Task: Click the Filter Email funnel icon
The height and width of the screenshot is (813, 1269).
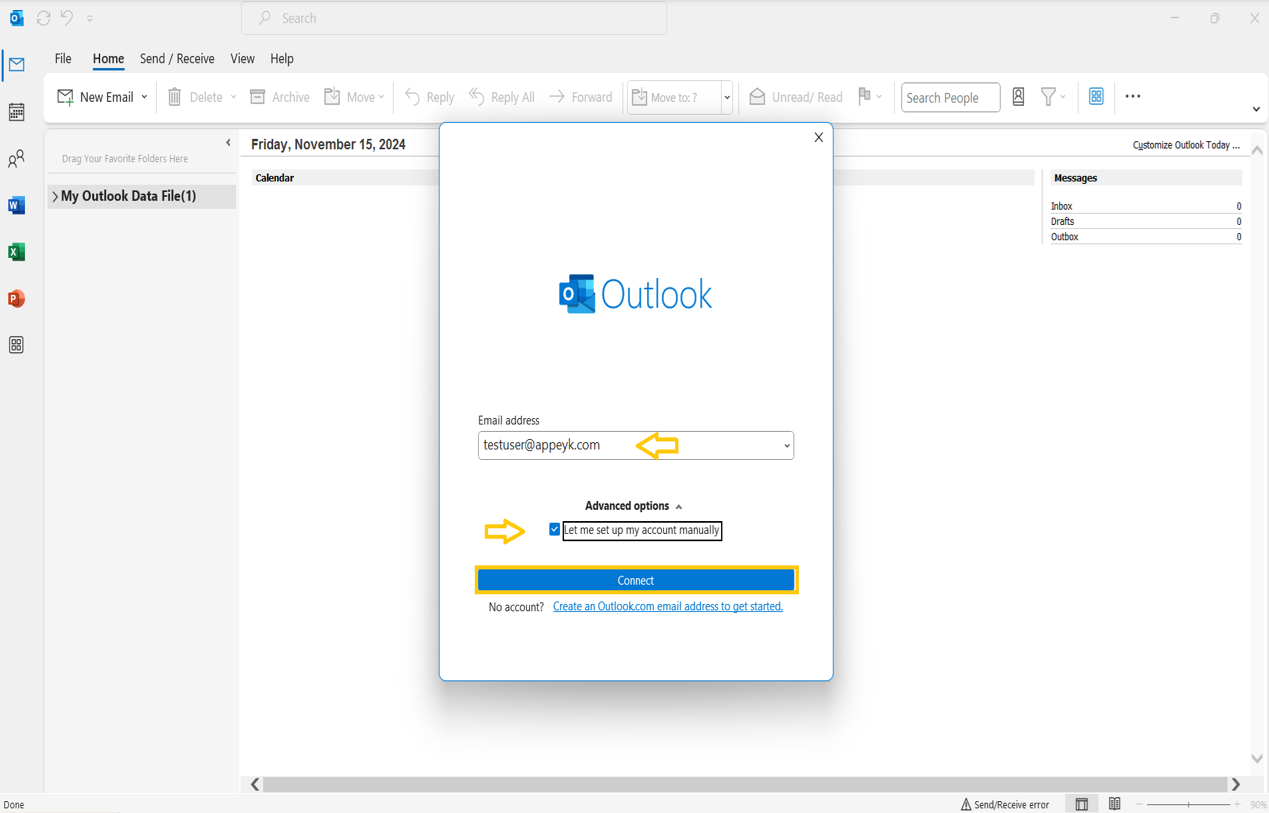Action: 1048,97
